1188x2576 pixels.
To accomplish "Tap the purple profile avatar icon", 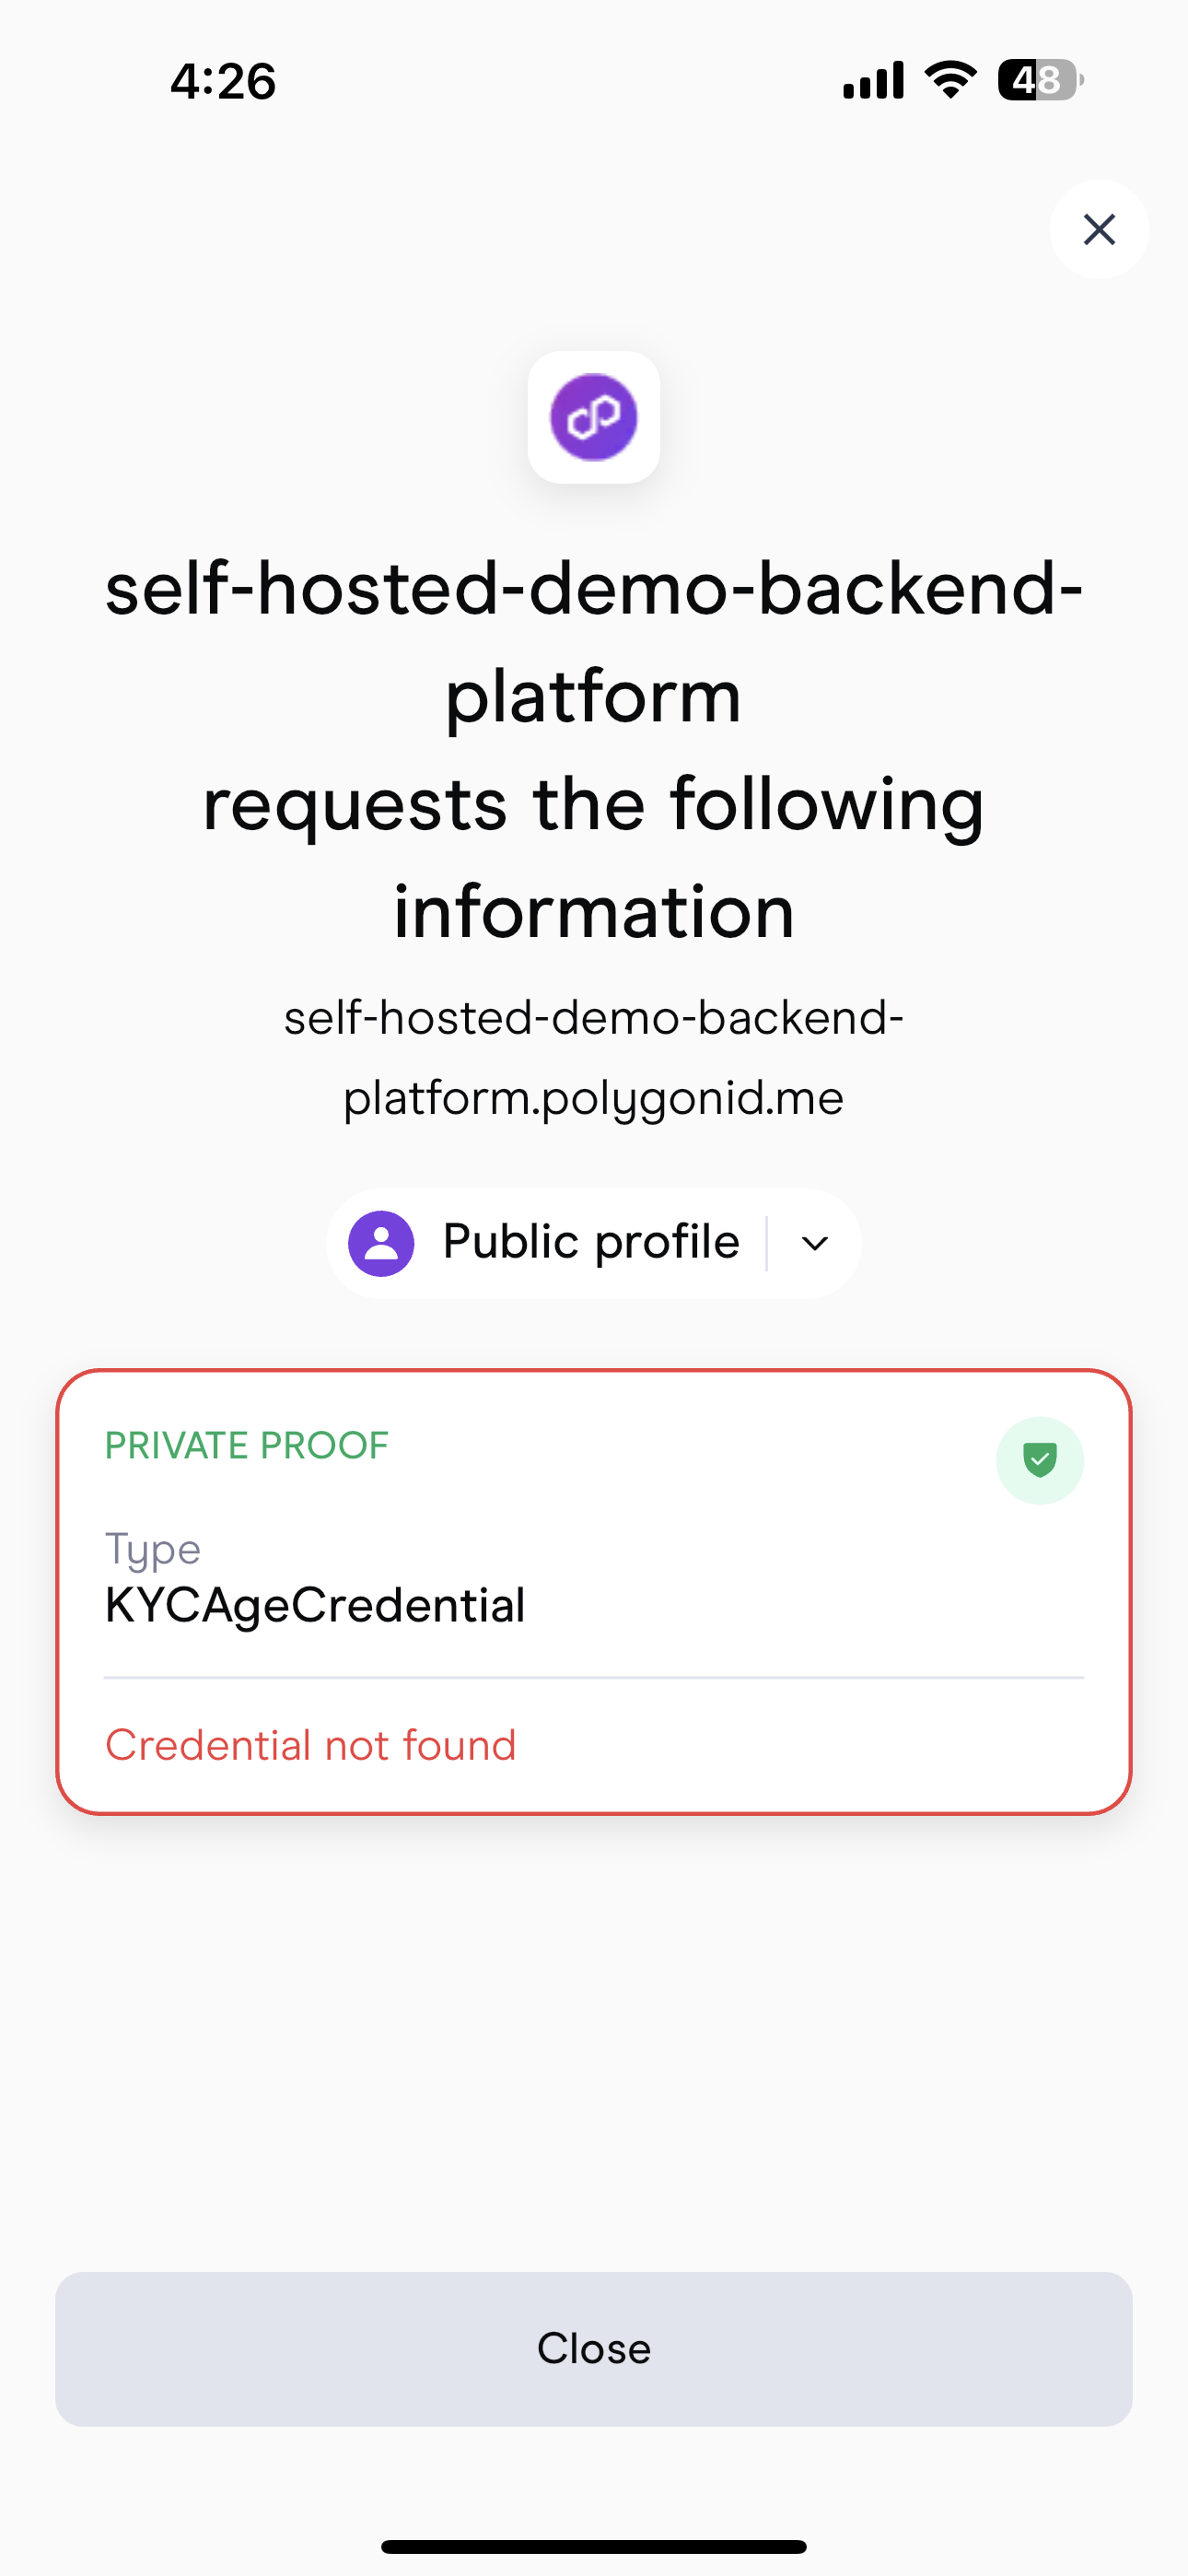I will 383,1242.
